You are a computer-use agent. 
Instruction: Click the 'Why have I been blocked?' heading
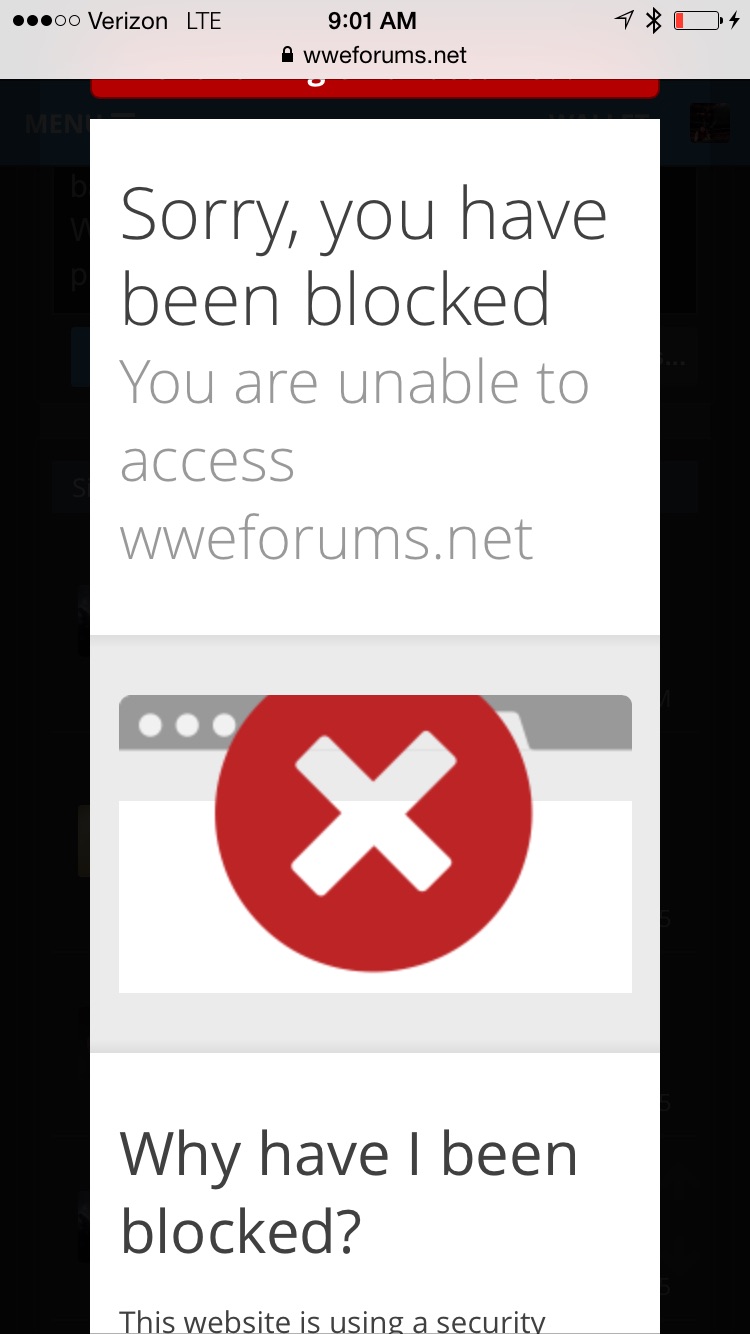(x=349, y=1192)
